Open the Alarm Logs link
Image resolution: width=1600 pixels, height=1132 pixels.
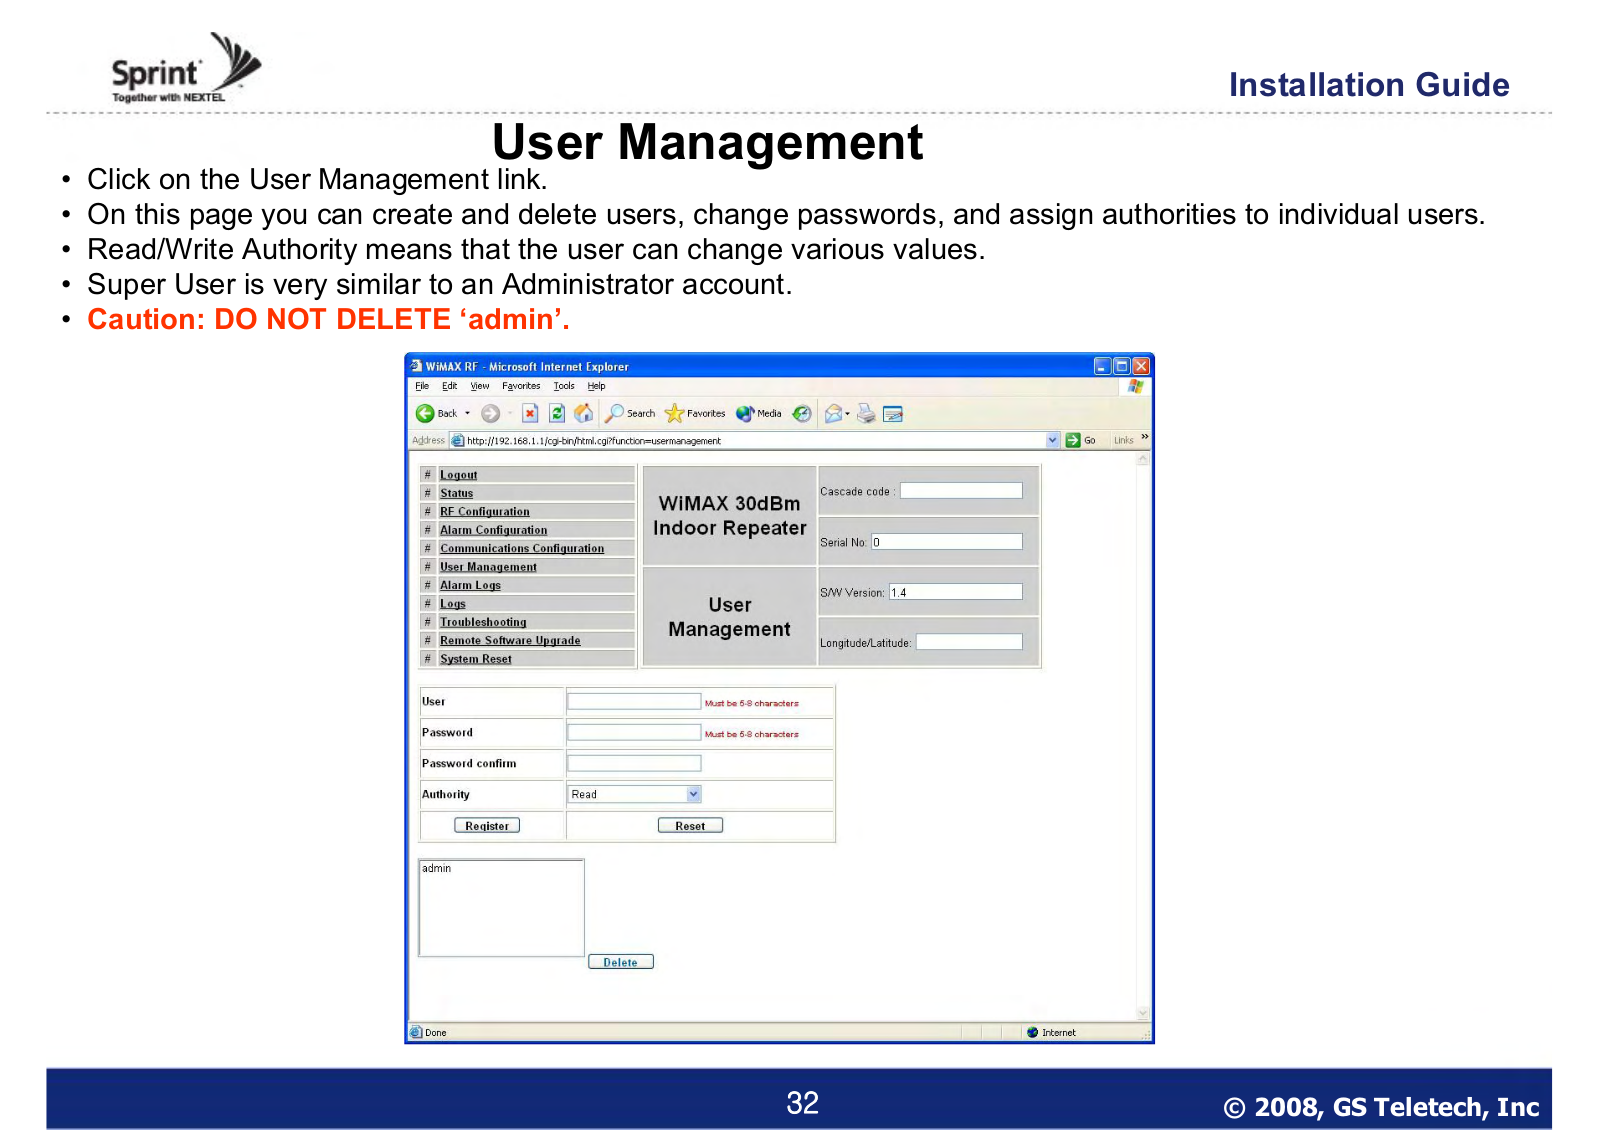pyautogui.click(x=470, y=585)
